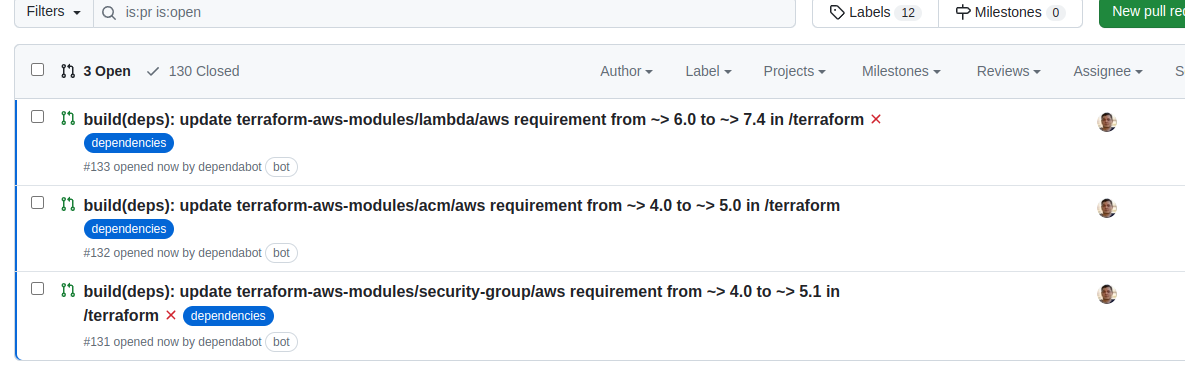Switch to the 3 Open pull requests

pos(96,71)
